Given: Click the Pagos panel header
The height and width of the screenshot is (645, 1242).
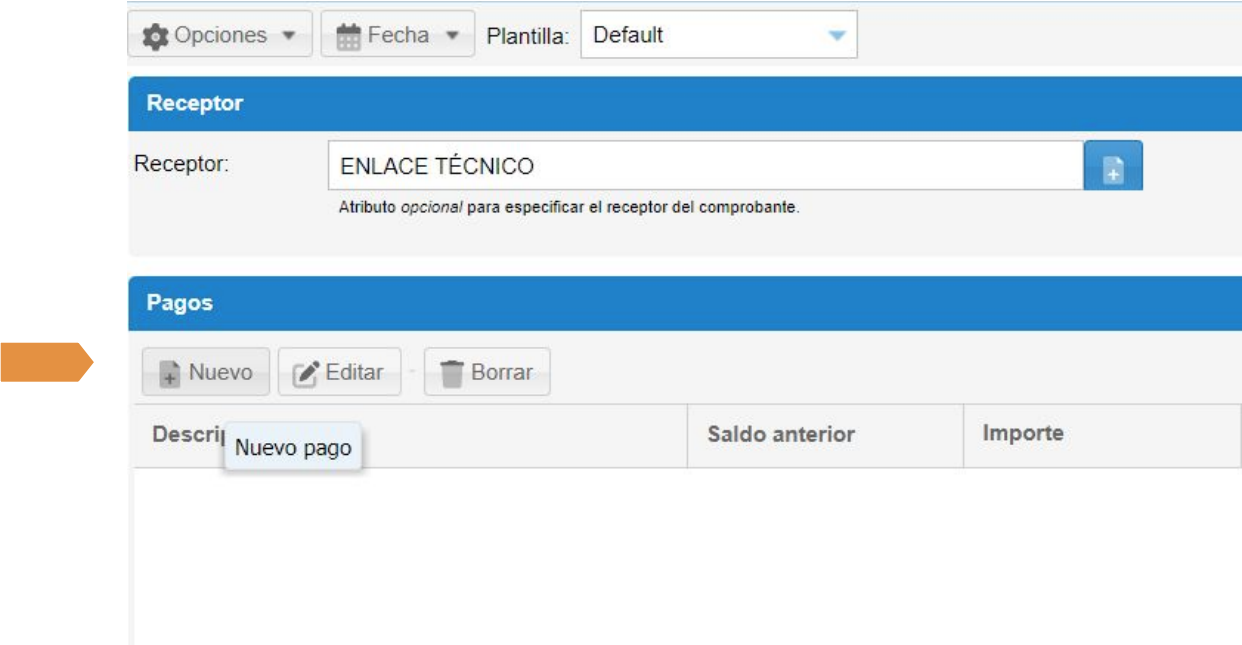Looking at the screenshot, I should click(684, 303).
